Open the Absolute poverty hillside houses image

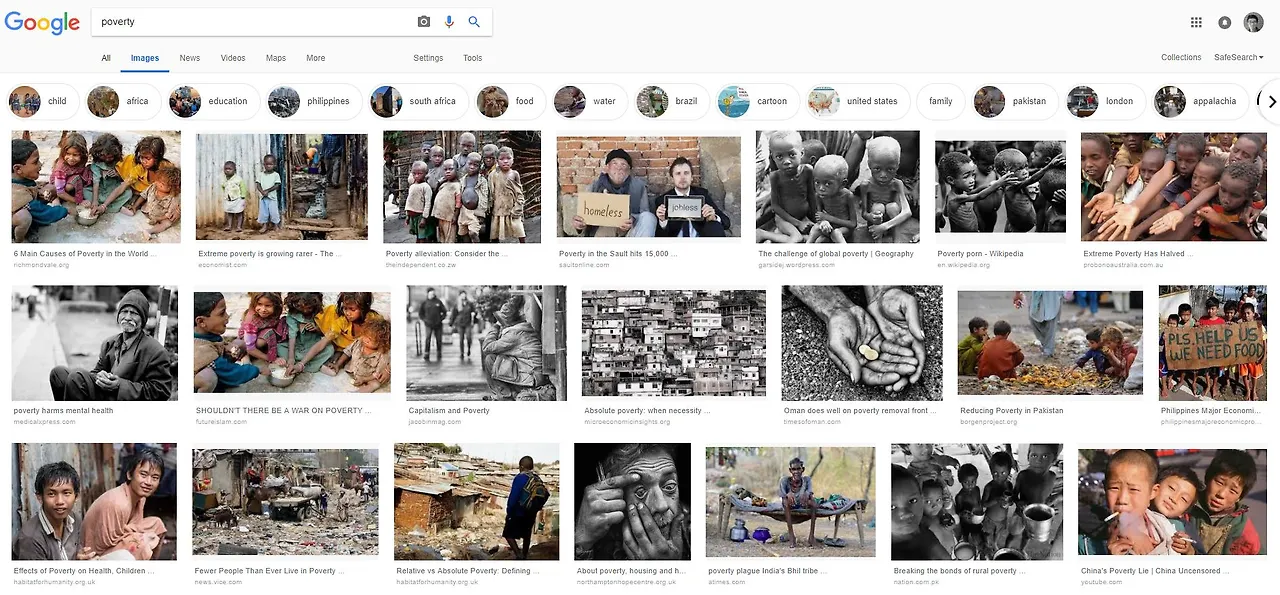click(x=674, y=343)
